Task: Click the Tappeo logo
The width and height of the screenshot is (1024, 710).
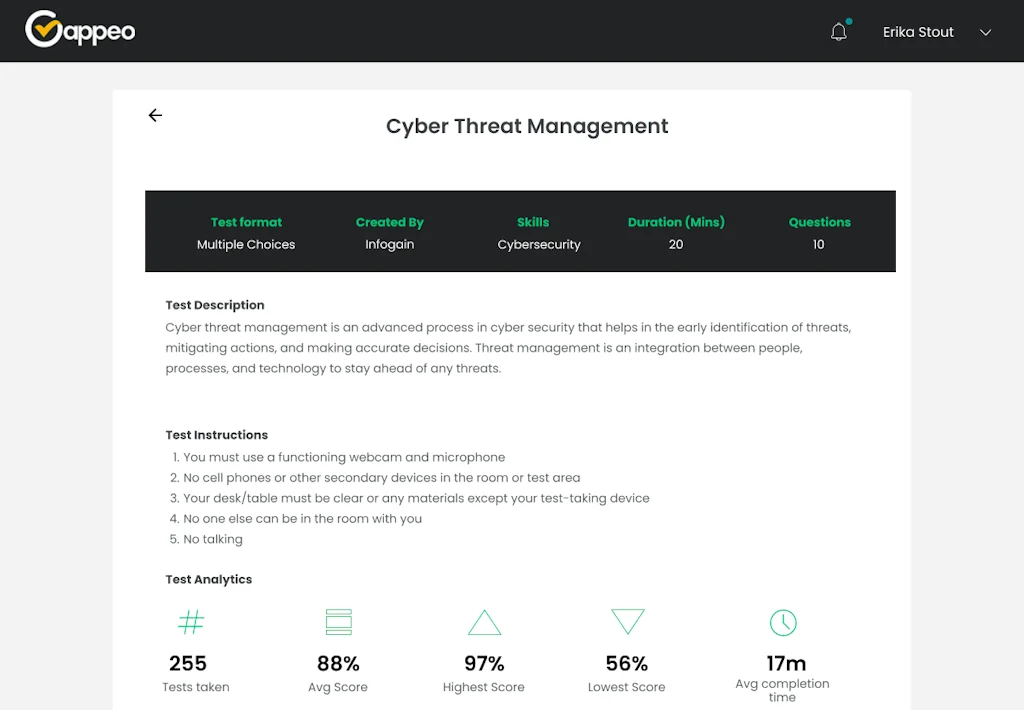Action: pos(80,30)
